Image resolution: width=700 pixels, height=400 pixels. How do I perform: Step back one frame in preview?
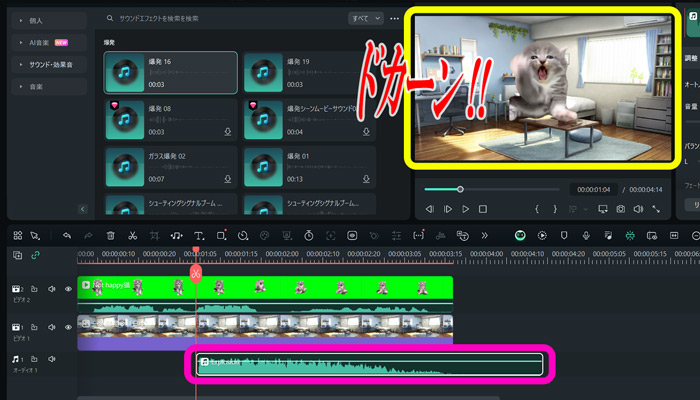click(430, 209)
